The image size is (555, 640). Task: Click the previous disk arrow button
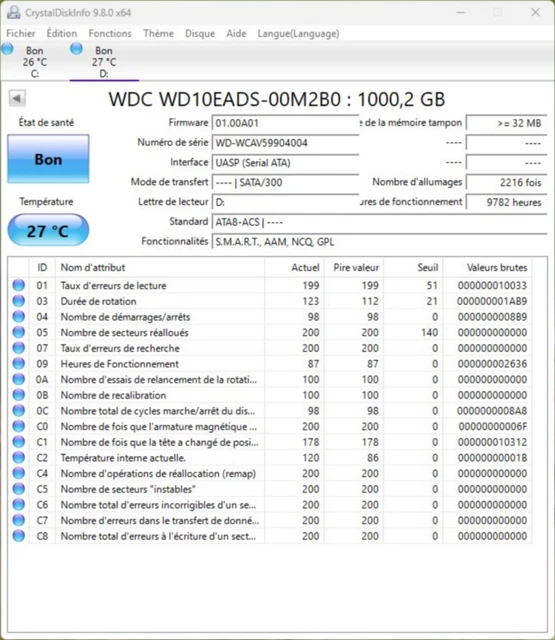(17, 98)
